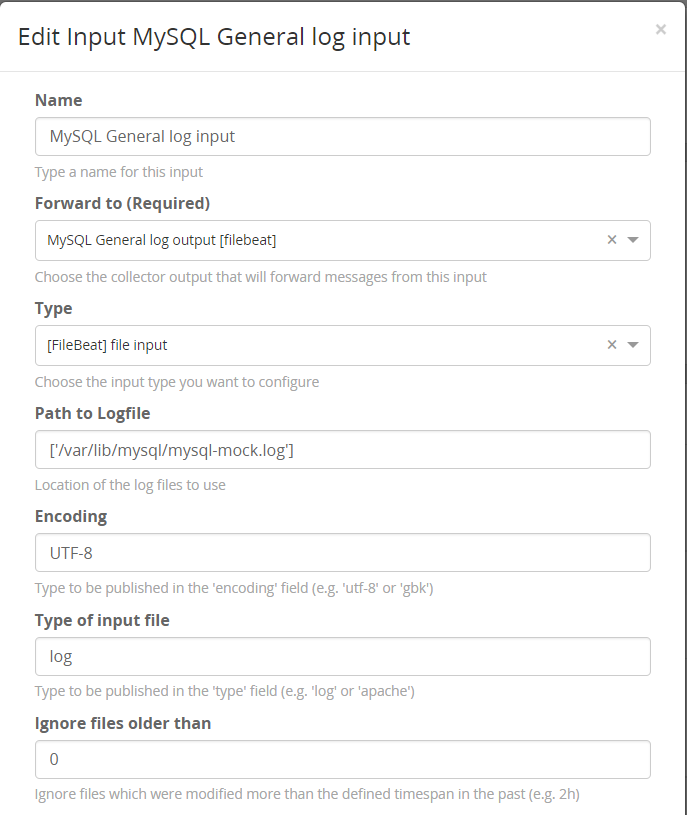Click the Type label above the dropdown
The height and width of the screenshot is (815, 687).
54,308
